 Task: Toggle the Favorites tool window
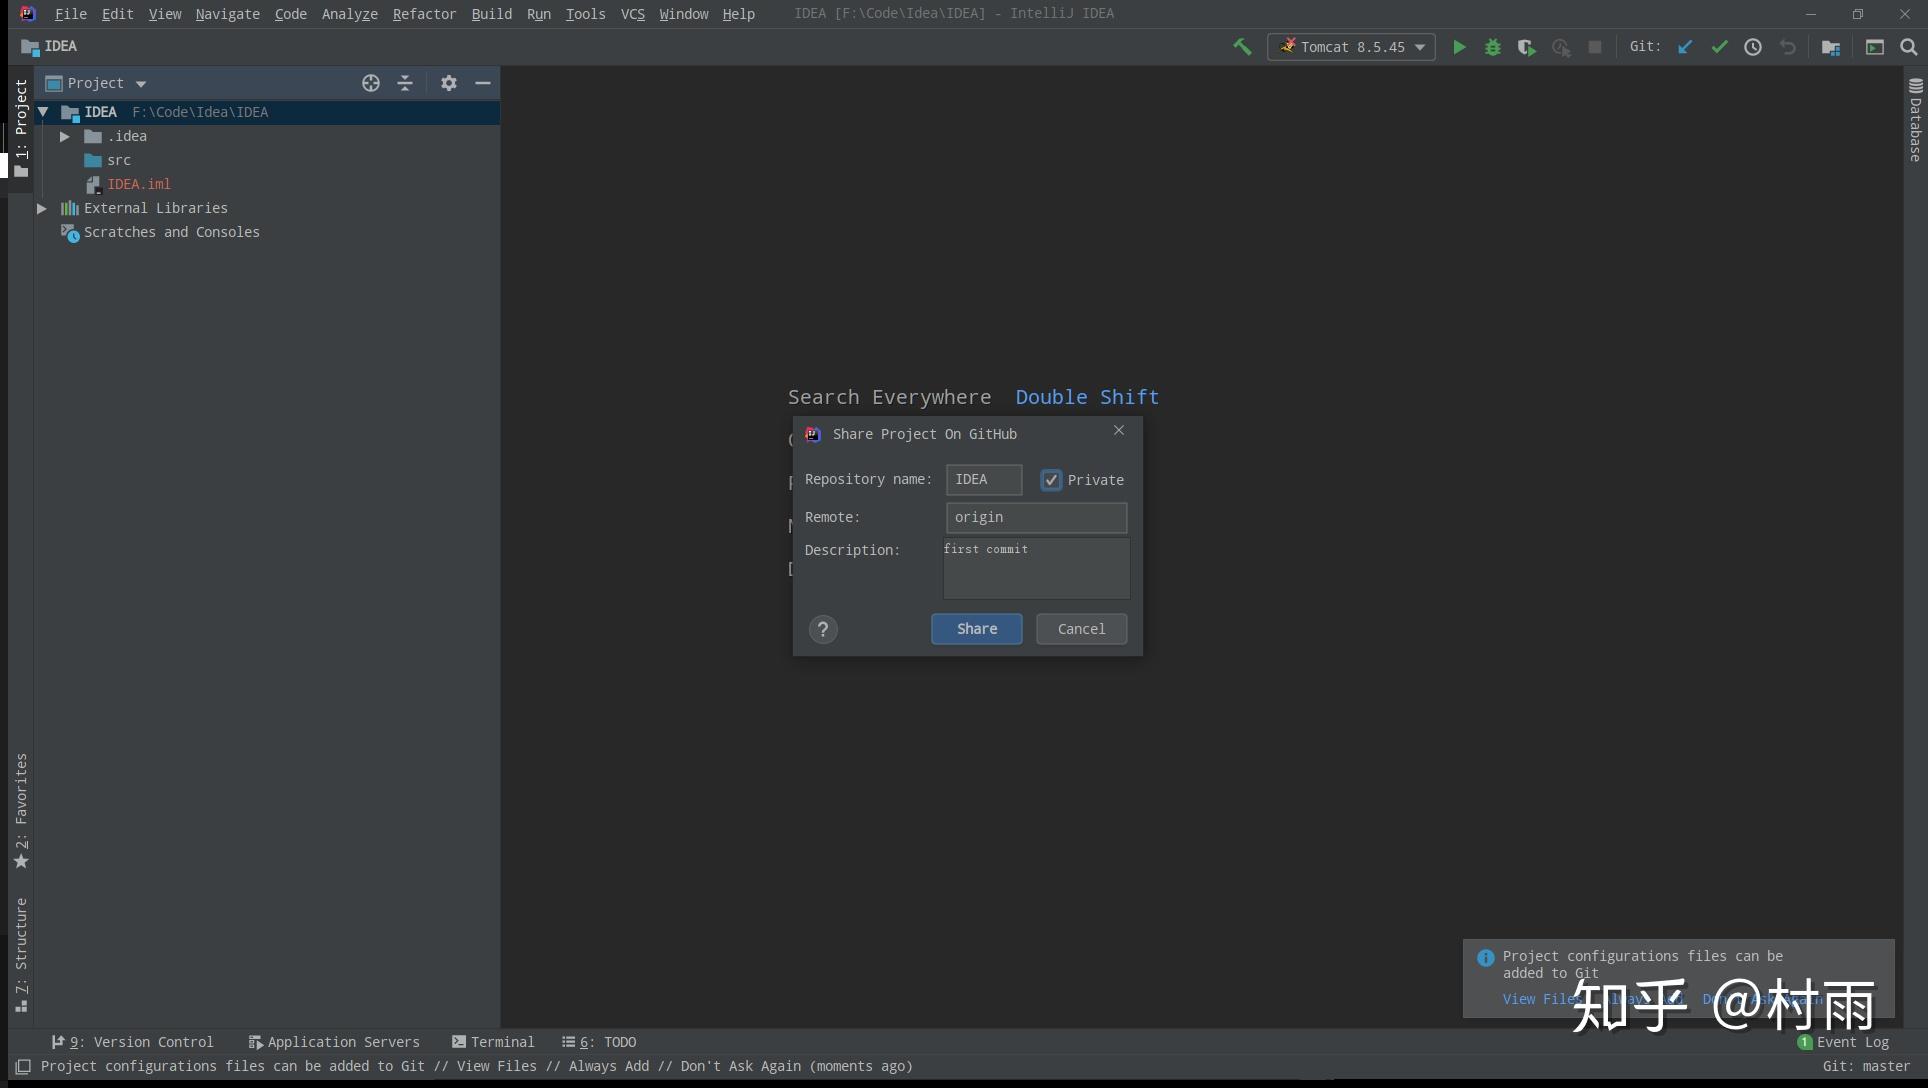22,810
